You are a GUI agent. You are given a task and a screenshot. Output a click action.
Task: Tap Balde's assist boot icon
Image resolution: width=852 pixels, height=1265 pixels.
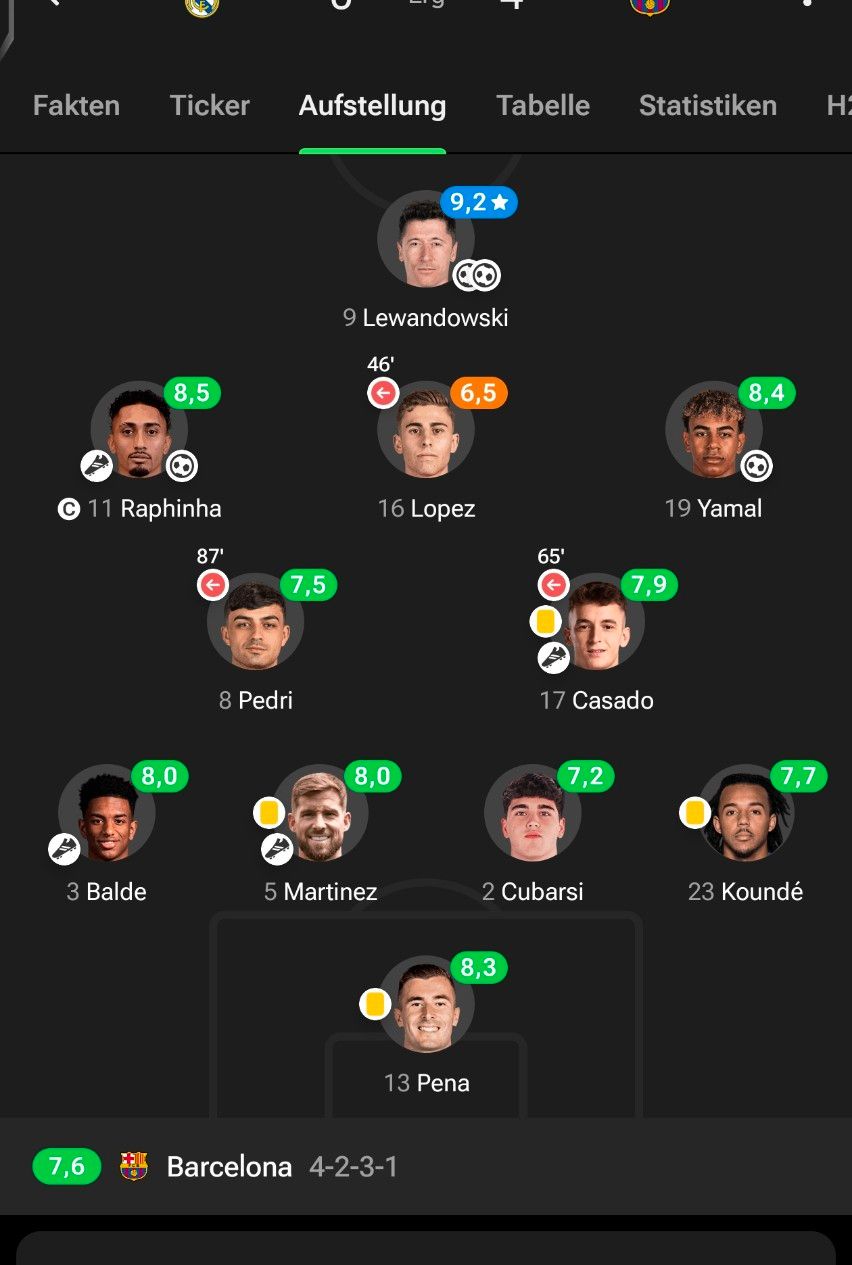(64, 849)
